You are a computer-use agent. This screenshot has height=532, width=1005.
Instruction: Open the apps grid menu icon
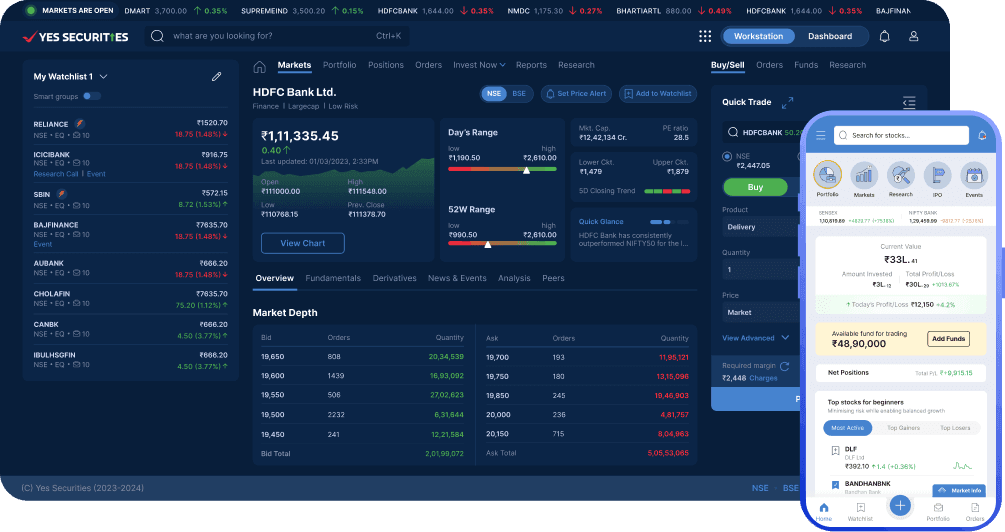[705, 36]
